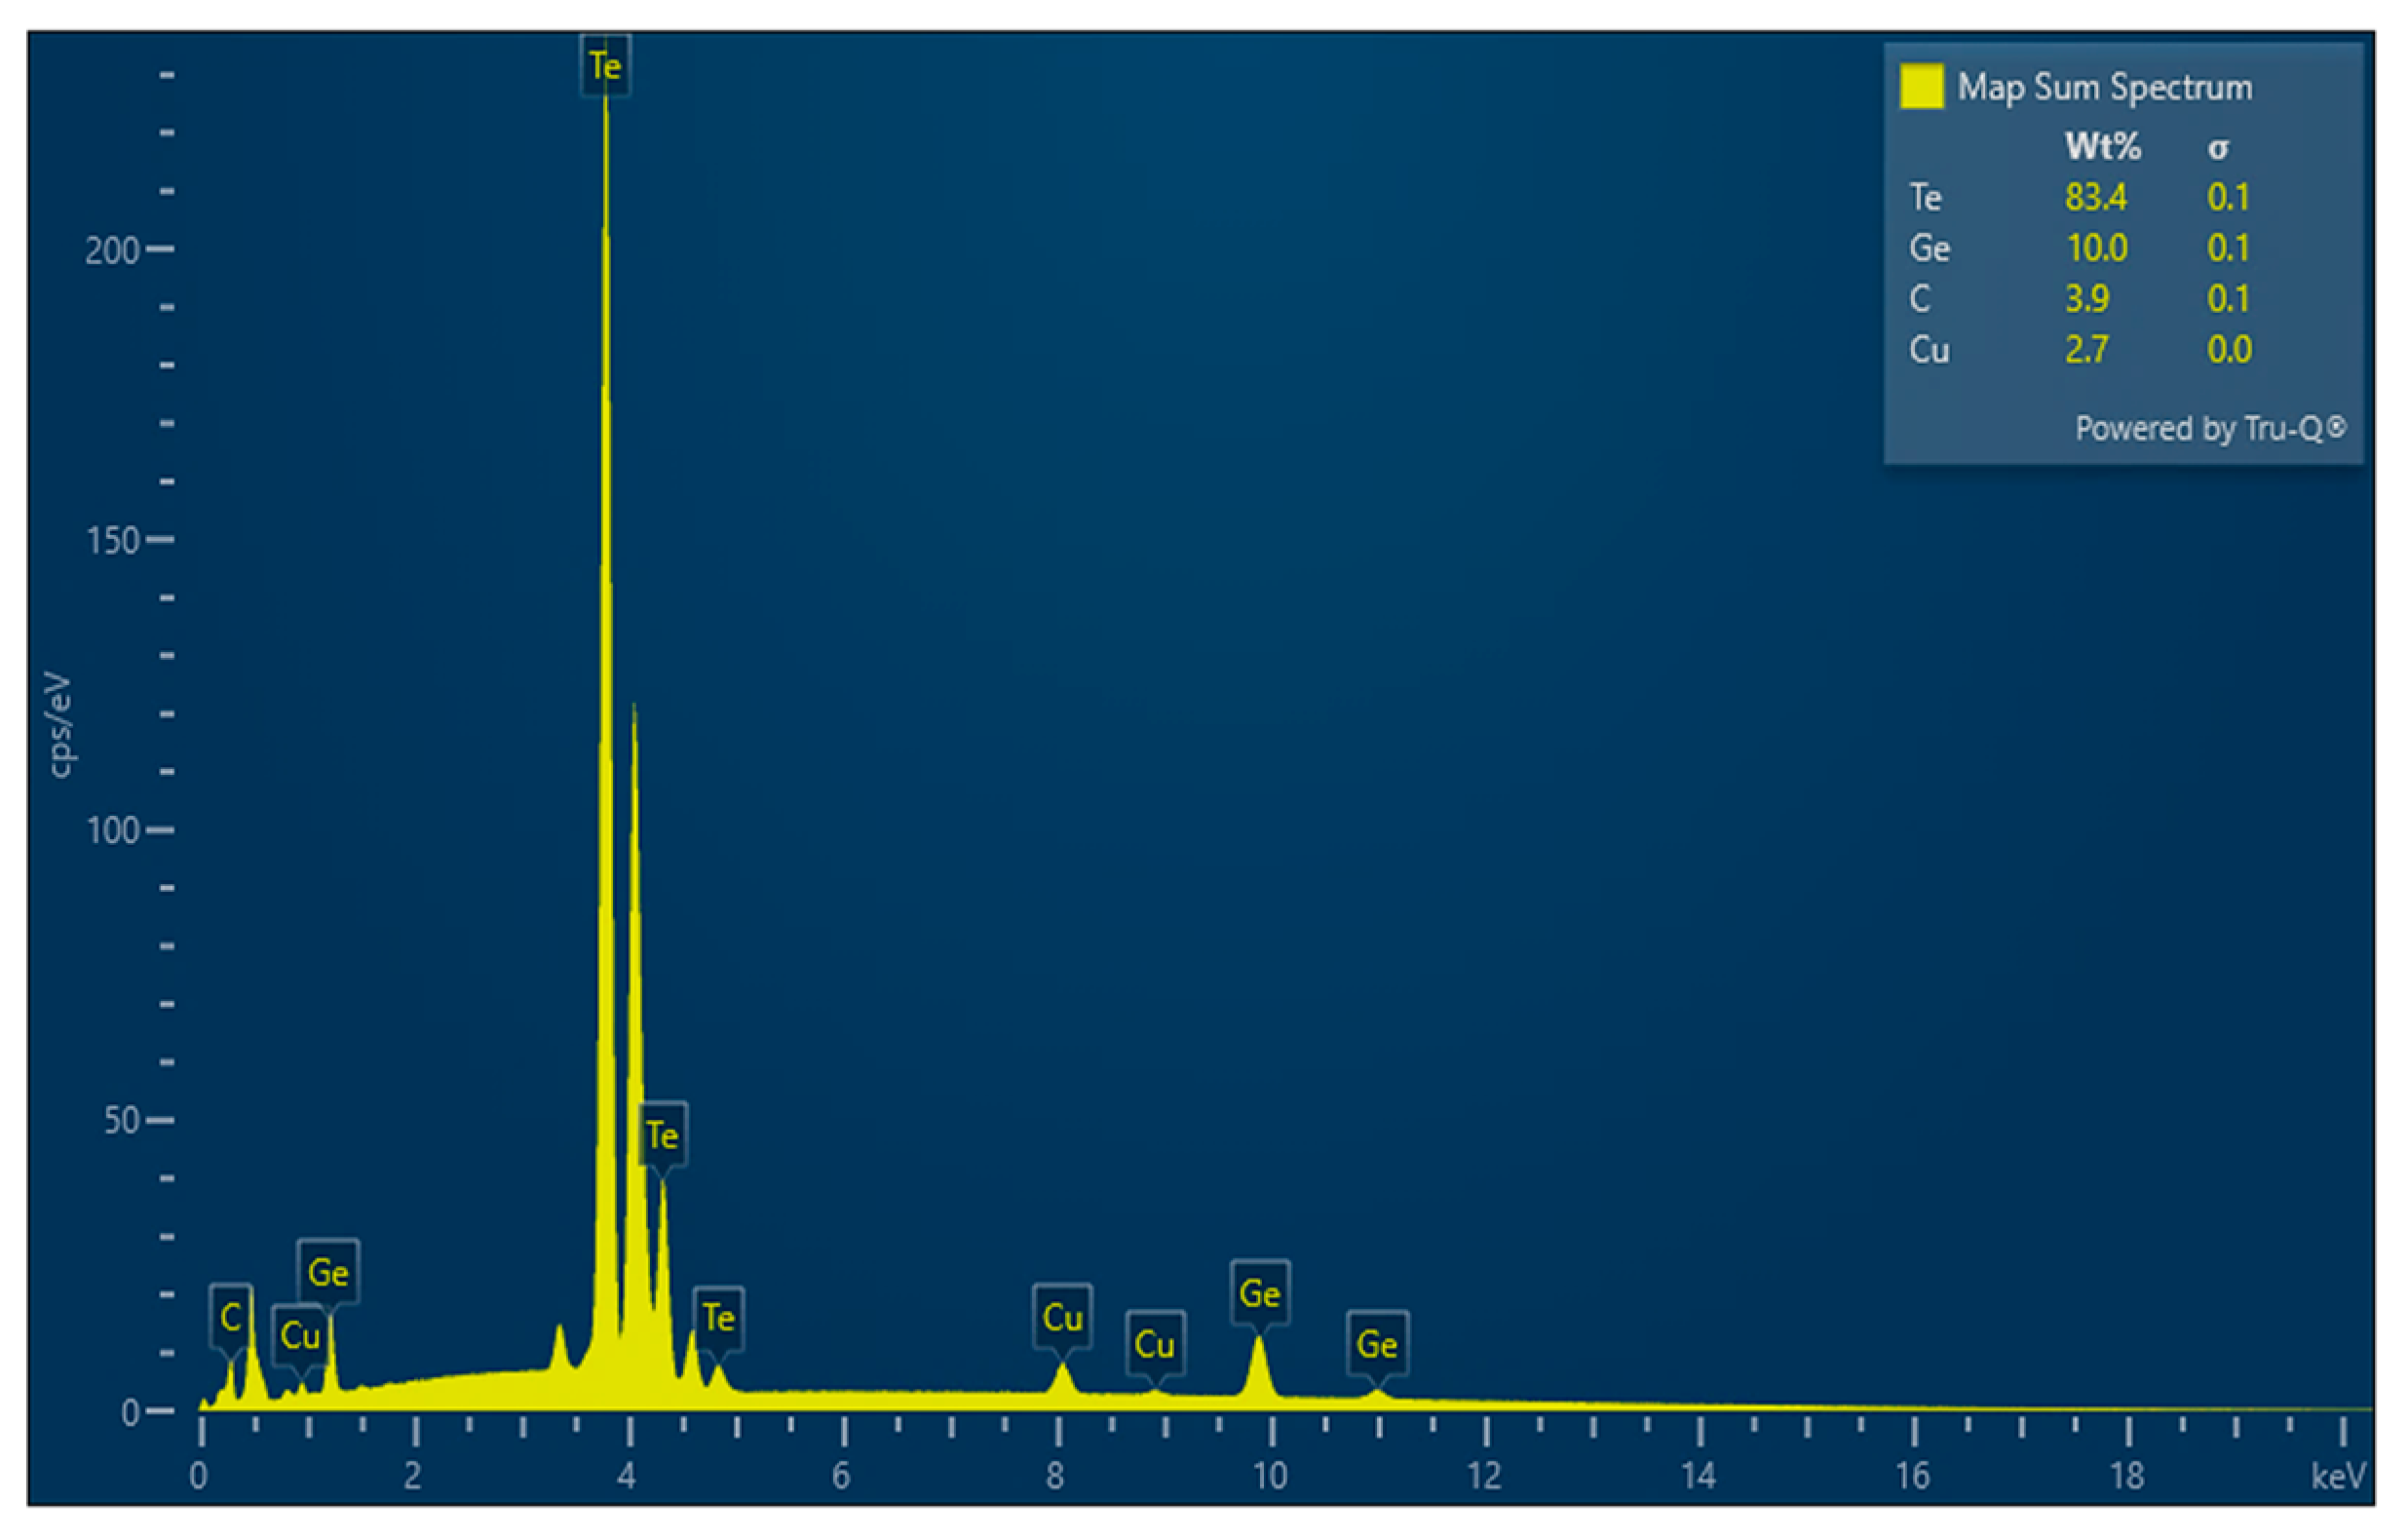Click the Ge row value 10.0
This screenshot has width=2408, height=1537.
pos(2096,248)
